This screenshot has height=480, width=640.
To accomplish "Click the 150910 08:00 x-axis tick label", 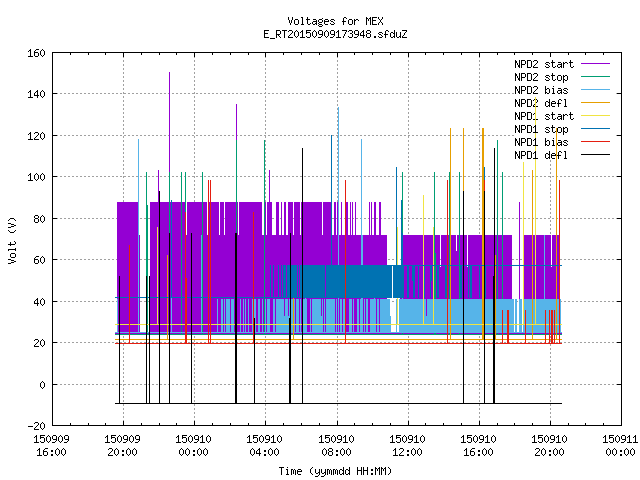I will 336,446.
